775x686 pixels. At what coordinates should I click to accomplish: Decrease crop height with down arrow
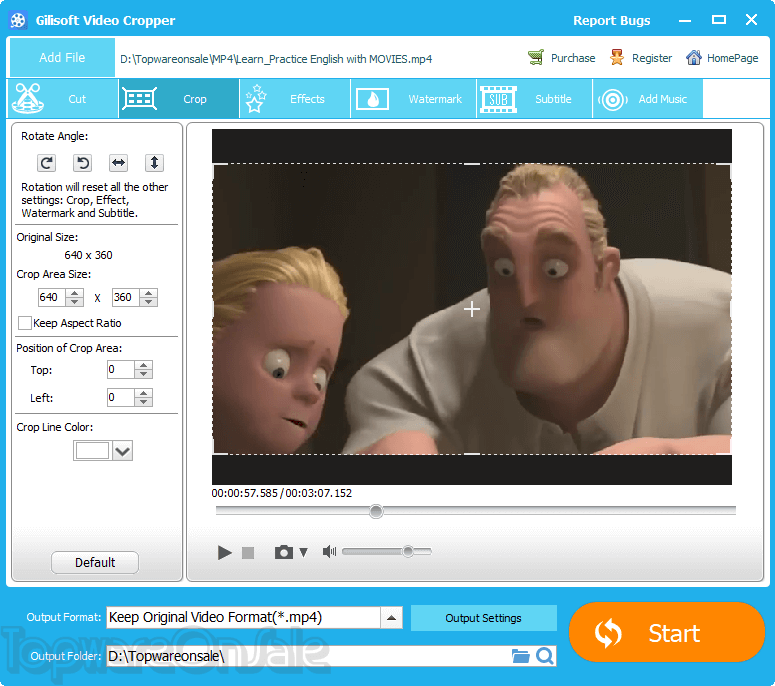(148, 301)
